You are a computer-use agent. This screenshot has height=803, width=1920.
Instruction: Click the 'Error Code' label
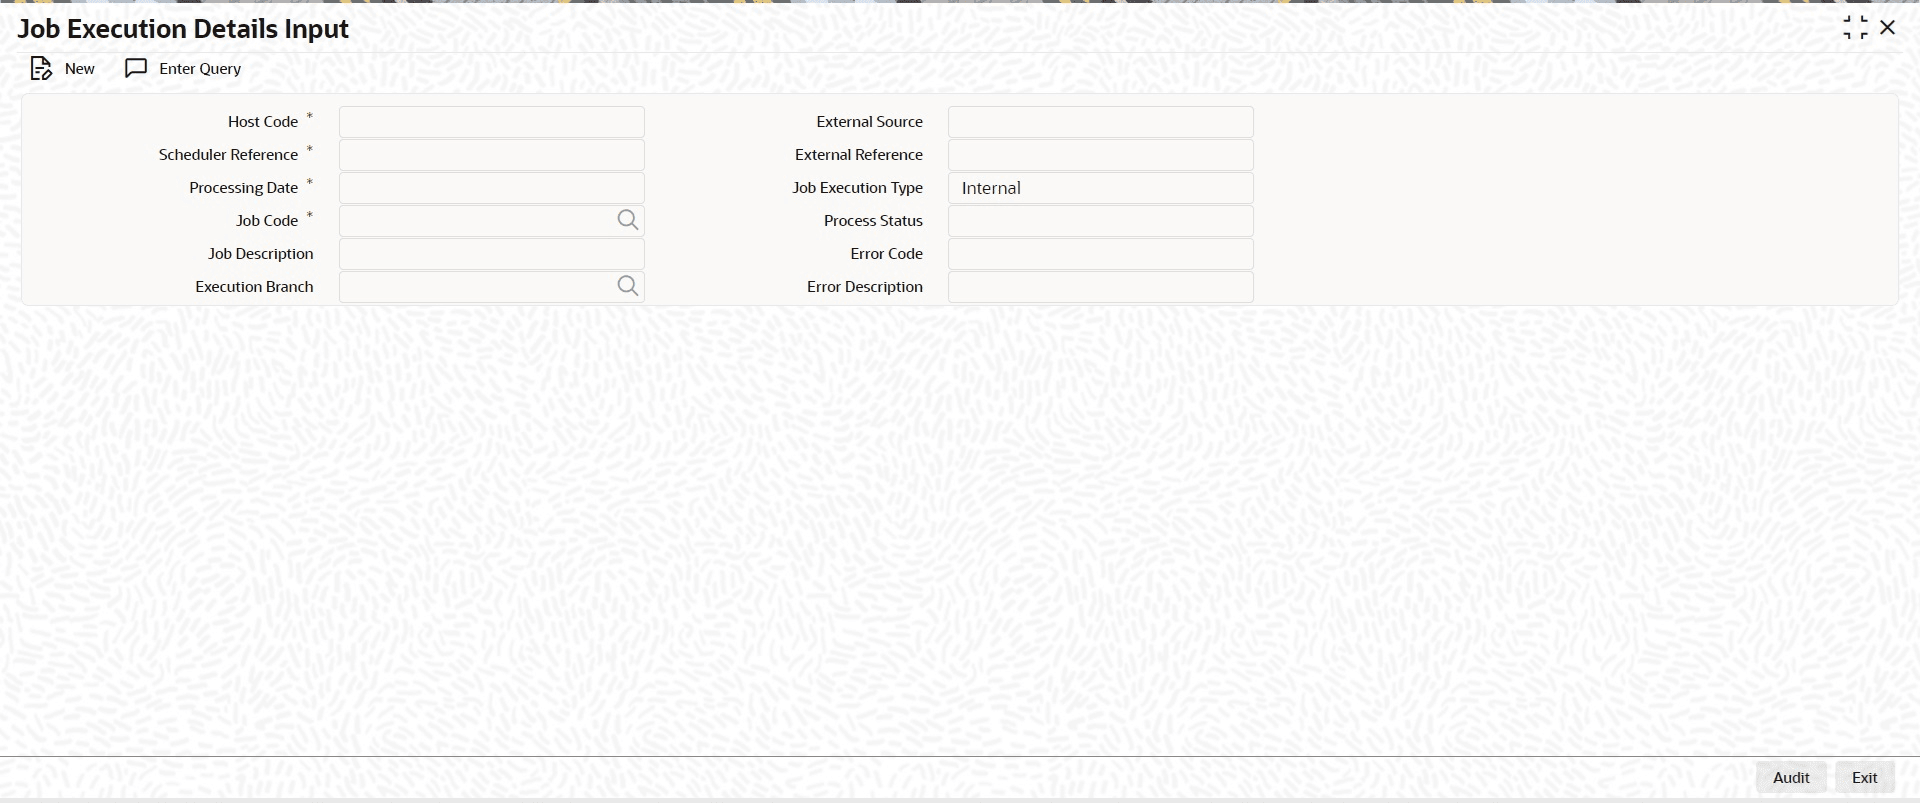coord(887,253)
